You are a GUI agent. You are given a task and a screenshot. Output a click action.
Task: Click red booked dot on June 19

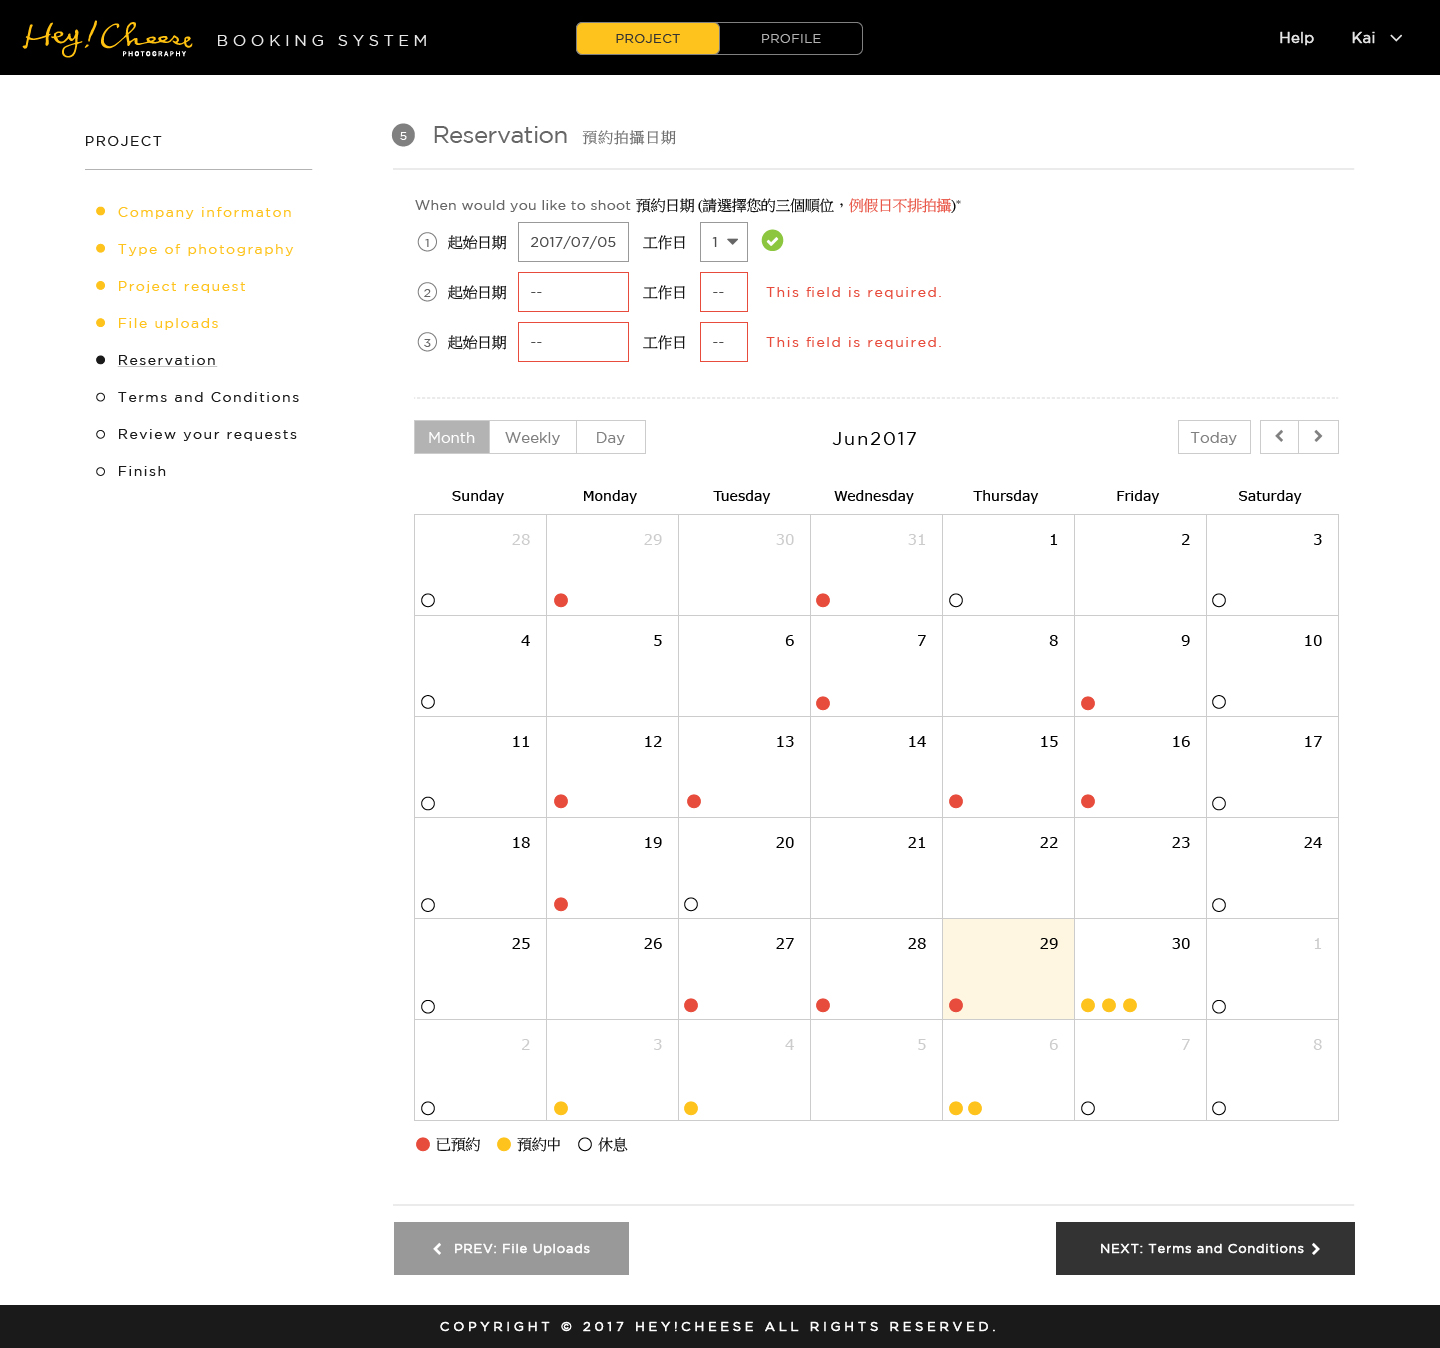click(561, 904)
